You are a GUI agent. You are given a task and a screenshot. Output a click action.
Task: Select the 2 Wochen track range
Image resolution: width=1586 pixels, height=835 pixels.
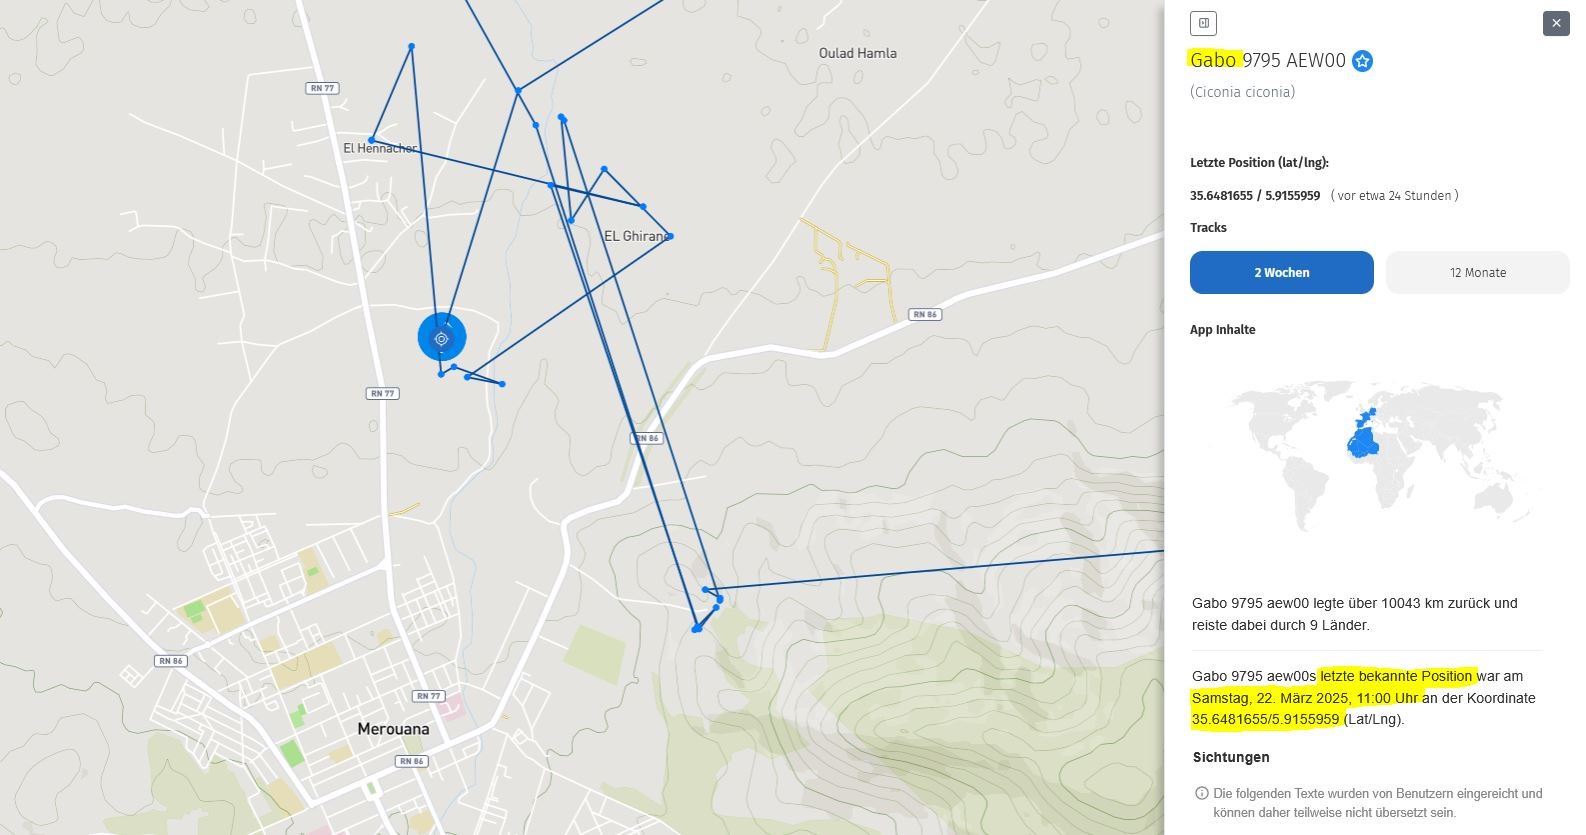(x=1281, y=272)
